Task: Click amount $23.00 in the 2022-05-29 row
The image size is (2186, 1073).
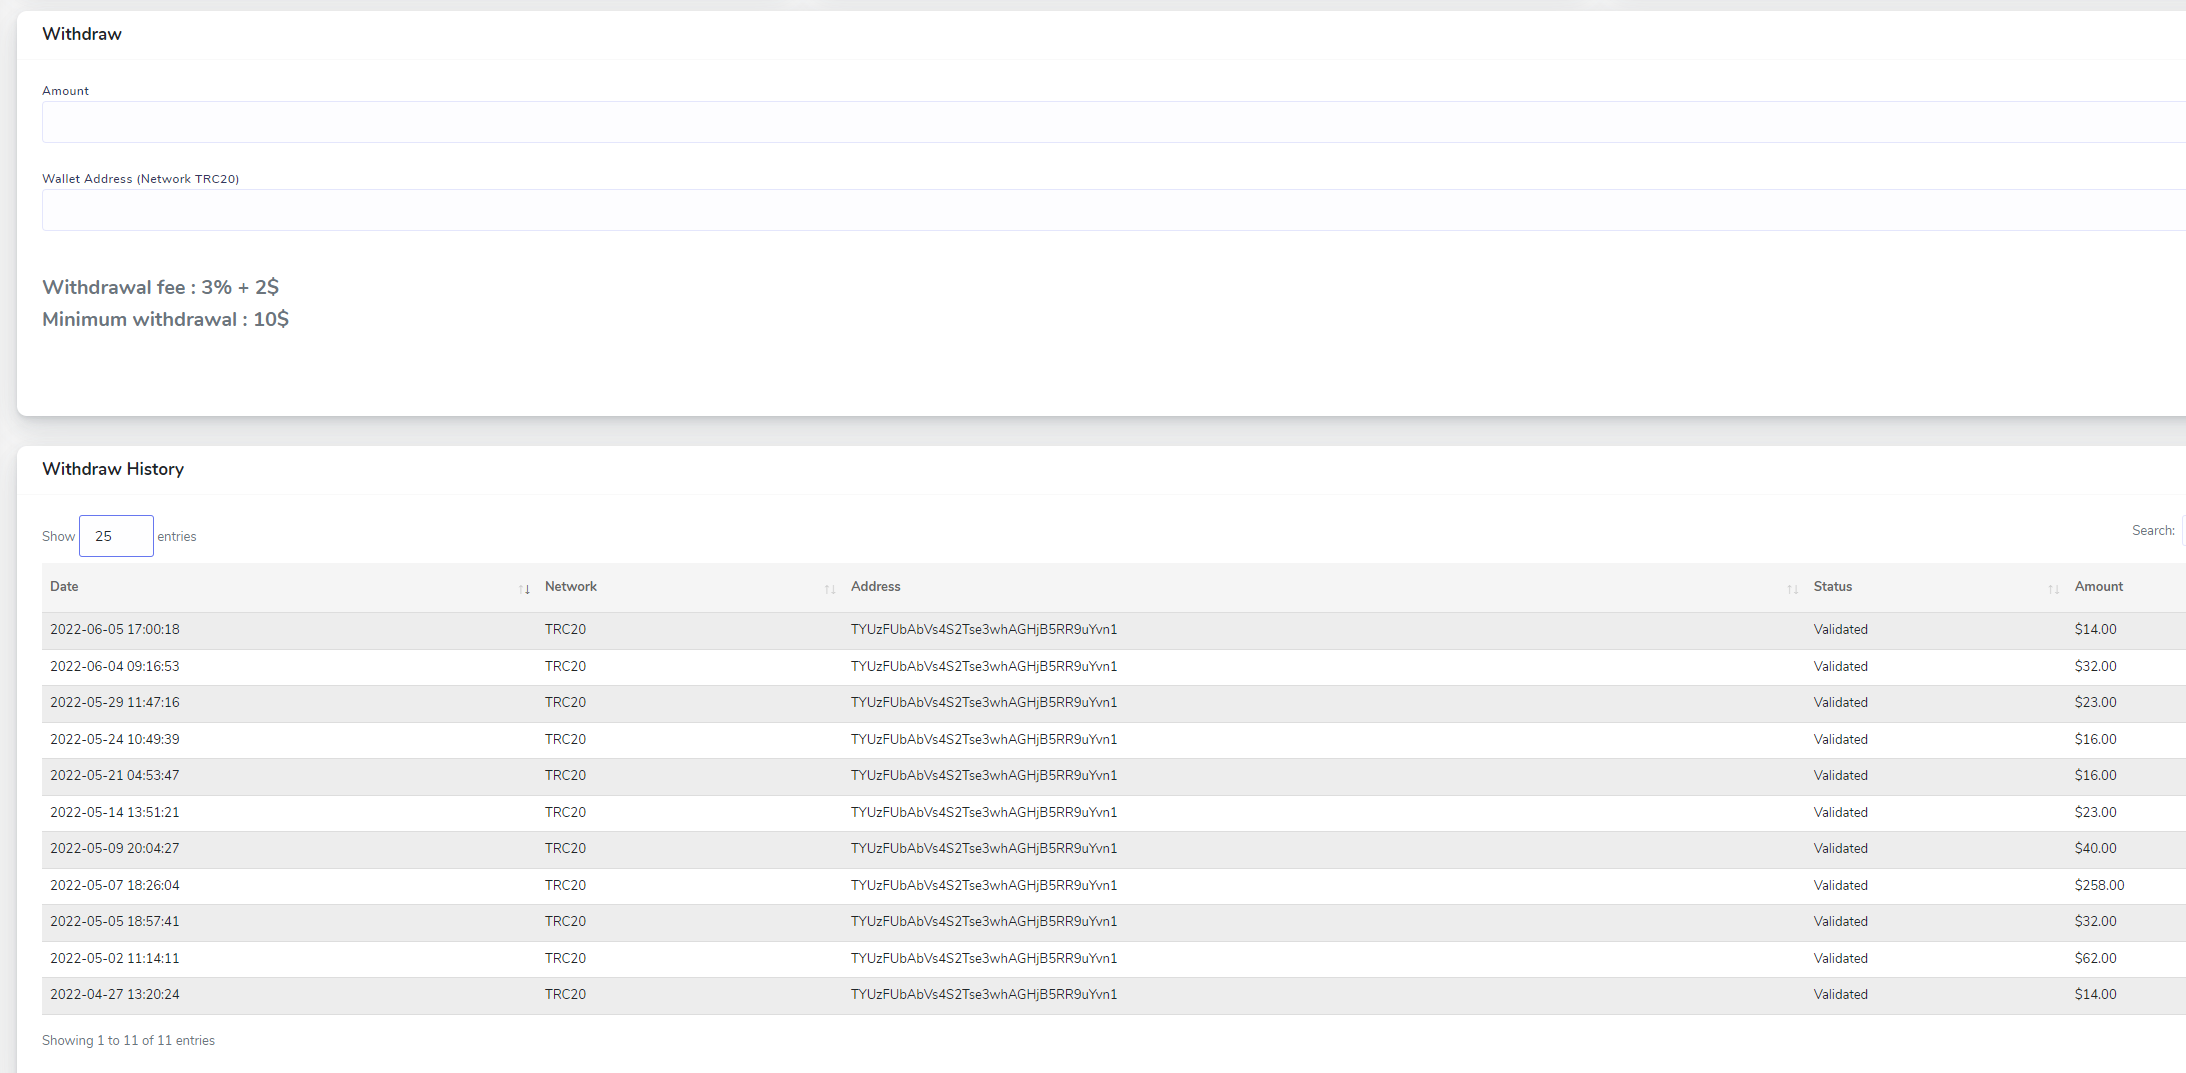Action: coord(2095,703)
